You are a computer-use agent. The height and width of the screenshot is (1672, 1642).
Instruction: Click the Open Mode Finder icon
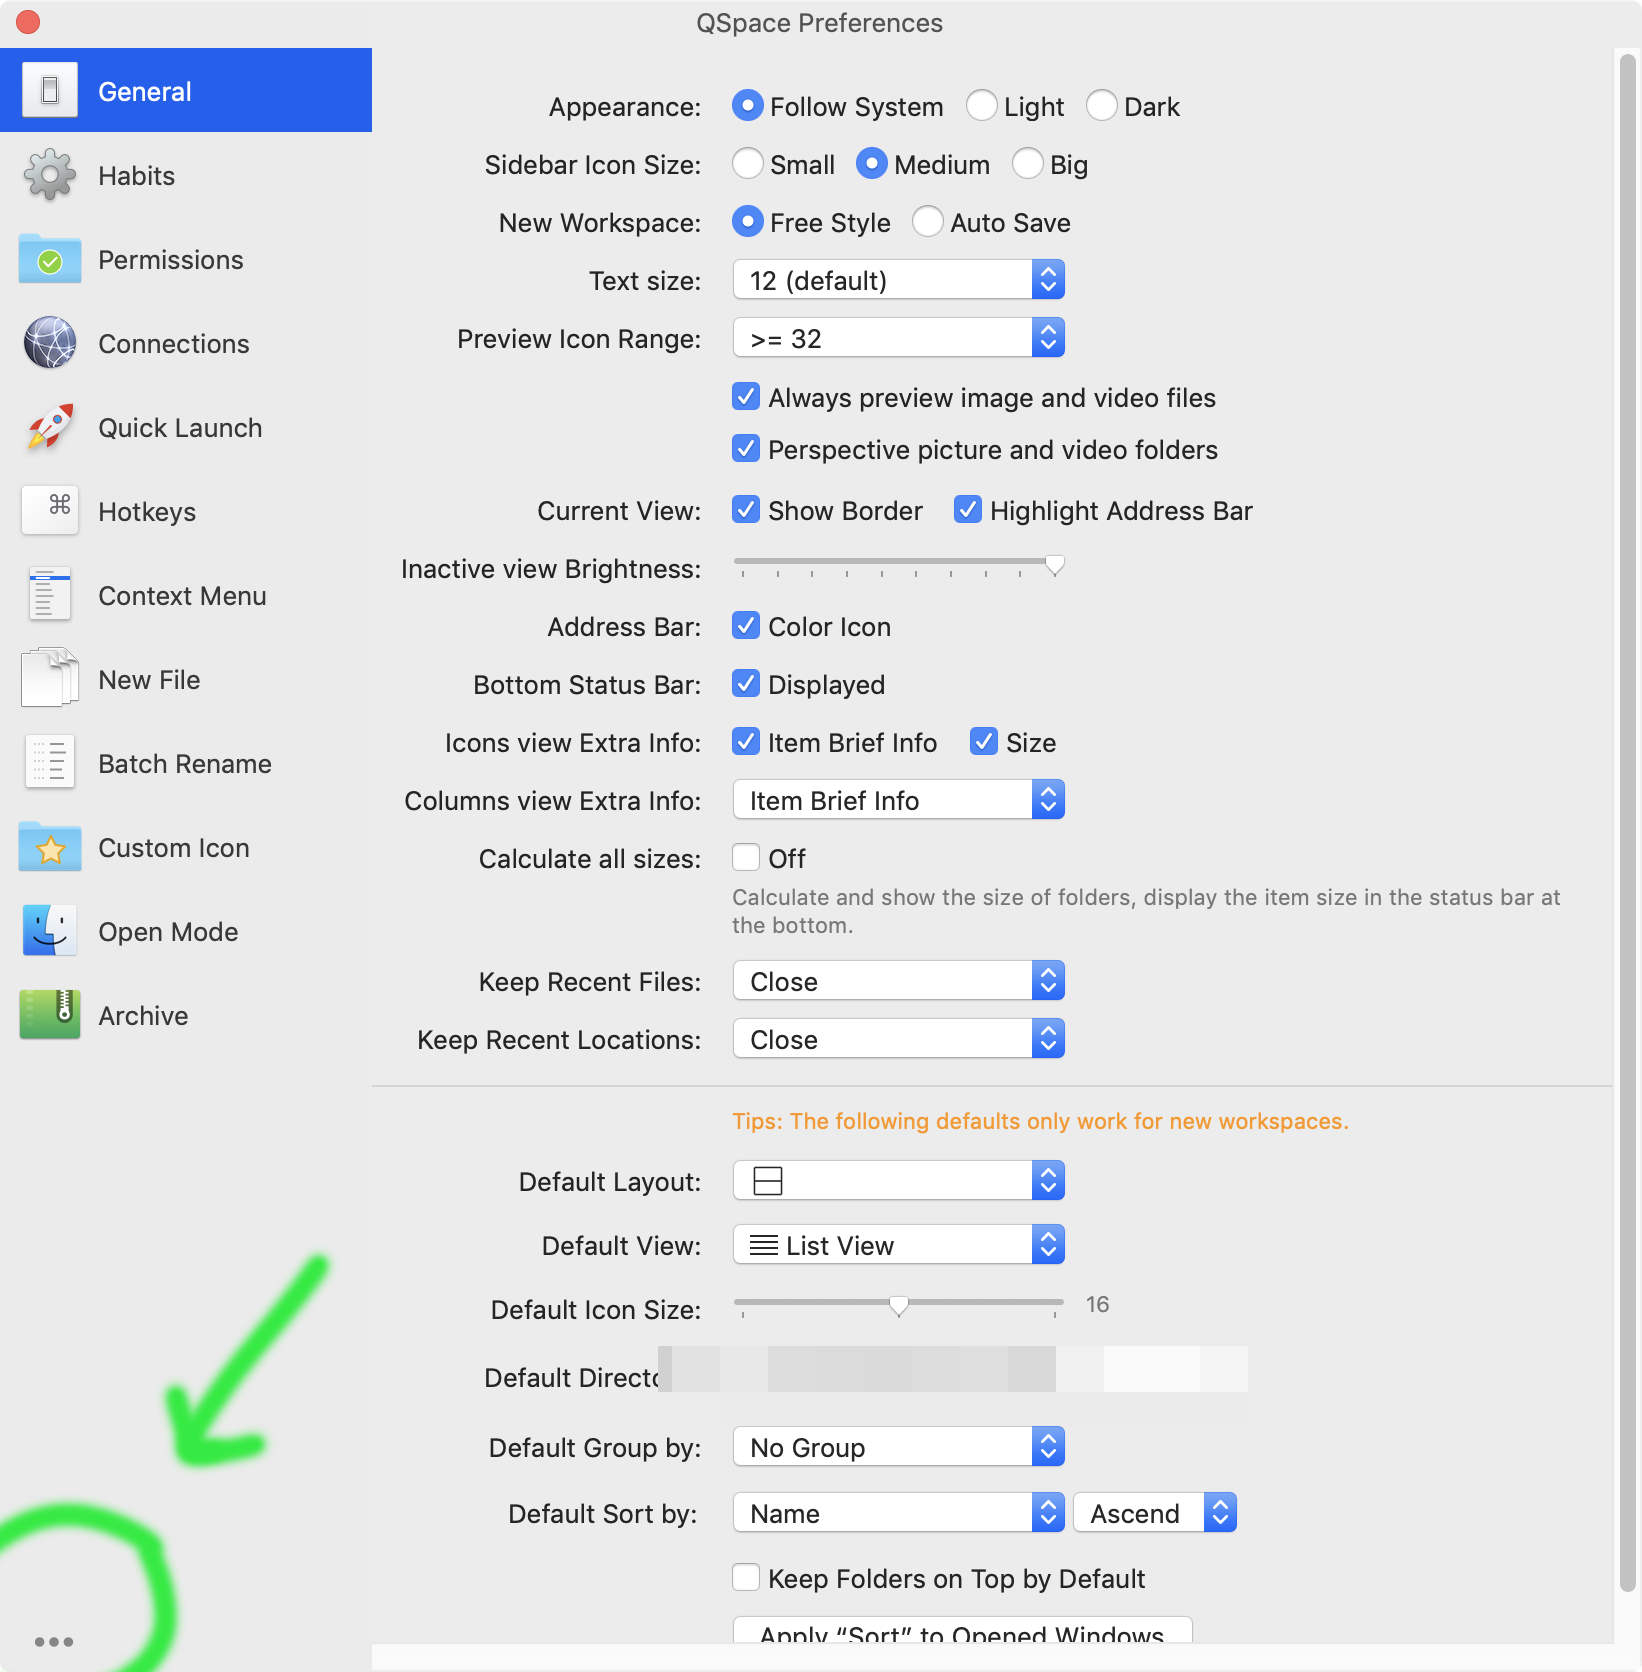(x=50, y=931)
